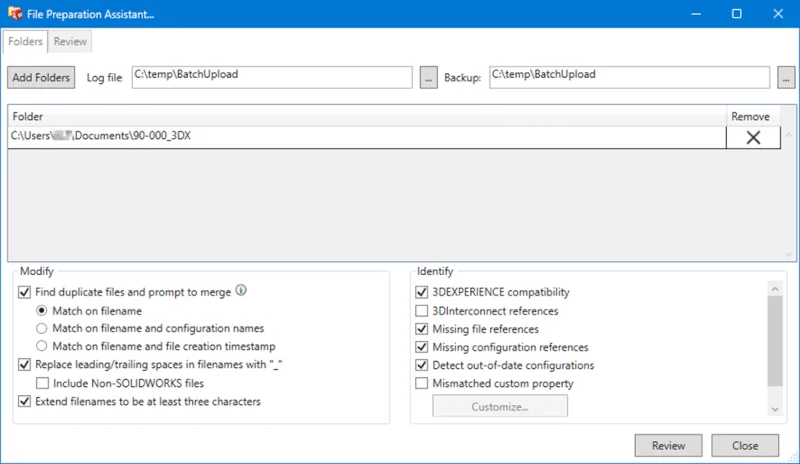Select Match on filename and configuration names
The image size is (800, 464).
[42, 328]
